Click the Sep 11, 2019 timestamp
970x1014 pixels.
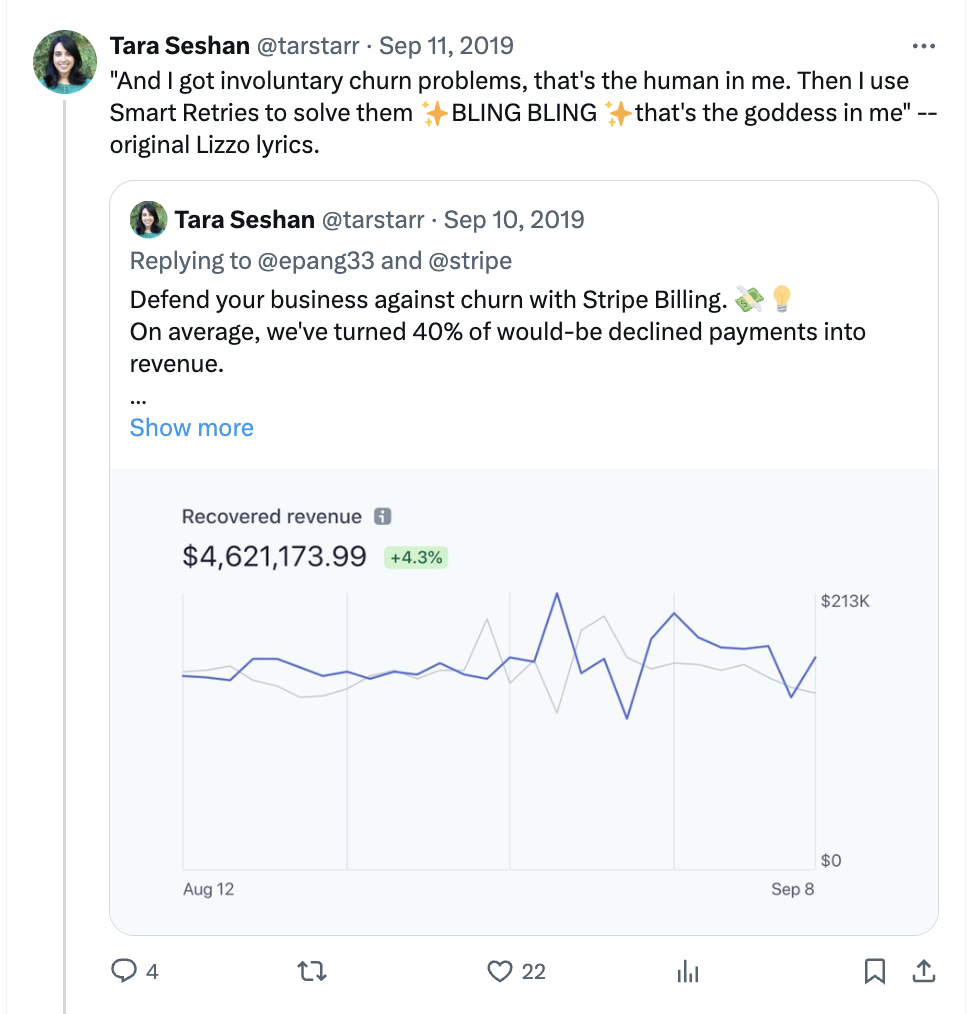click(446, 46)
